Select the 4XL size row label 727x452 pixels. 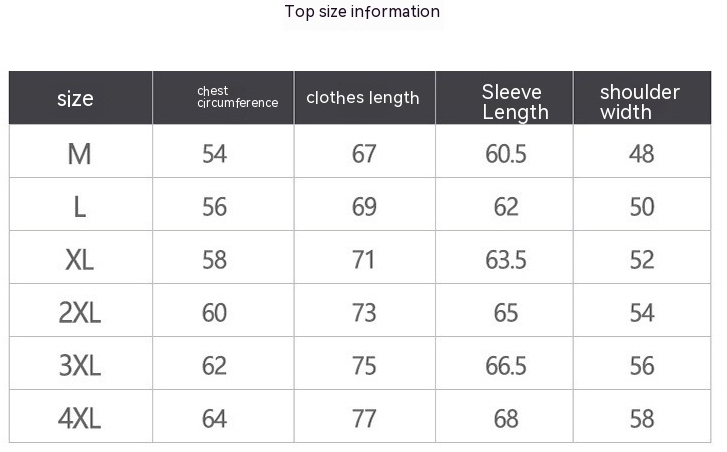(79, 419)
